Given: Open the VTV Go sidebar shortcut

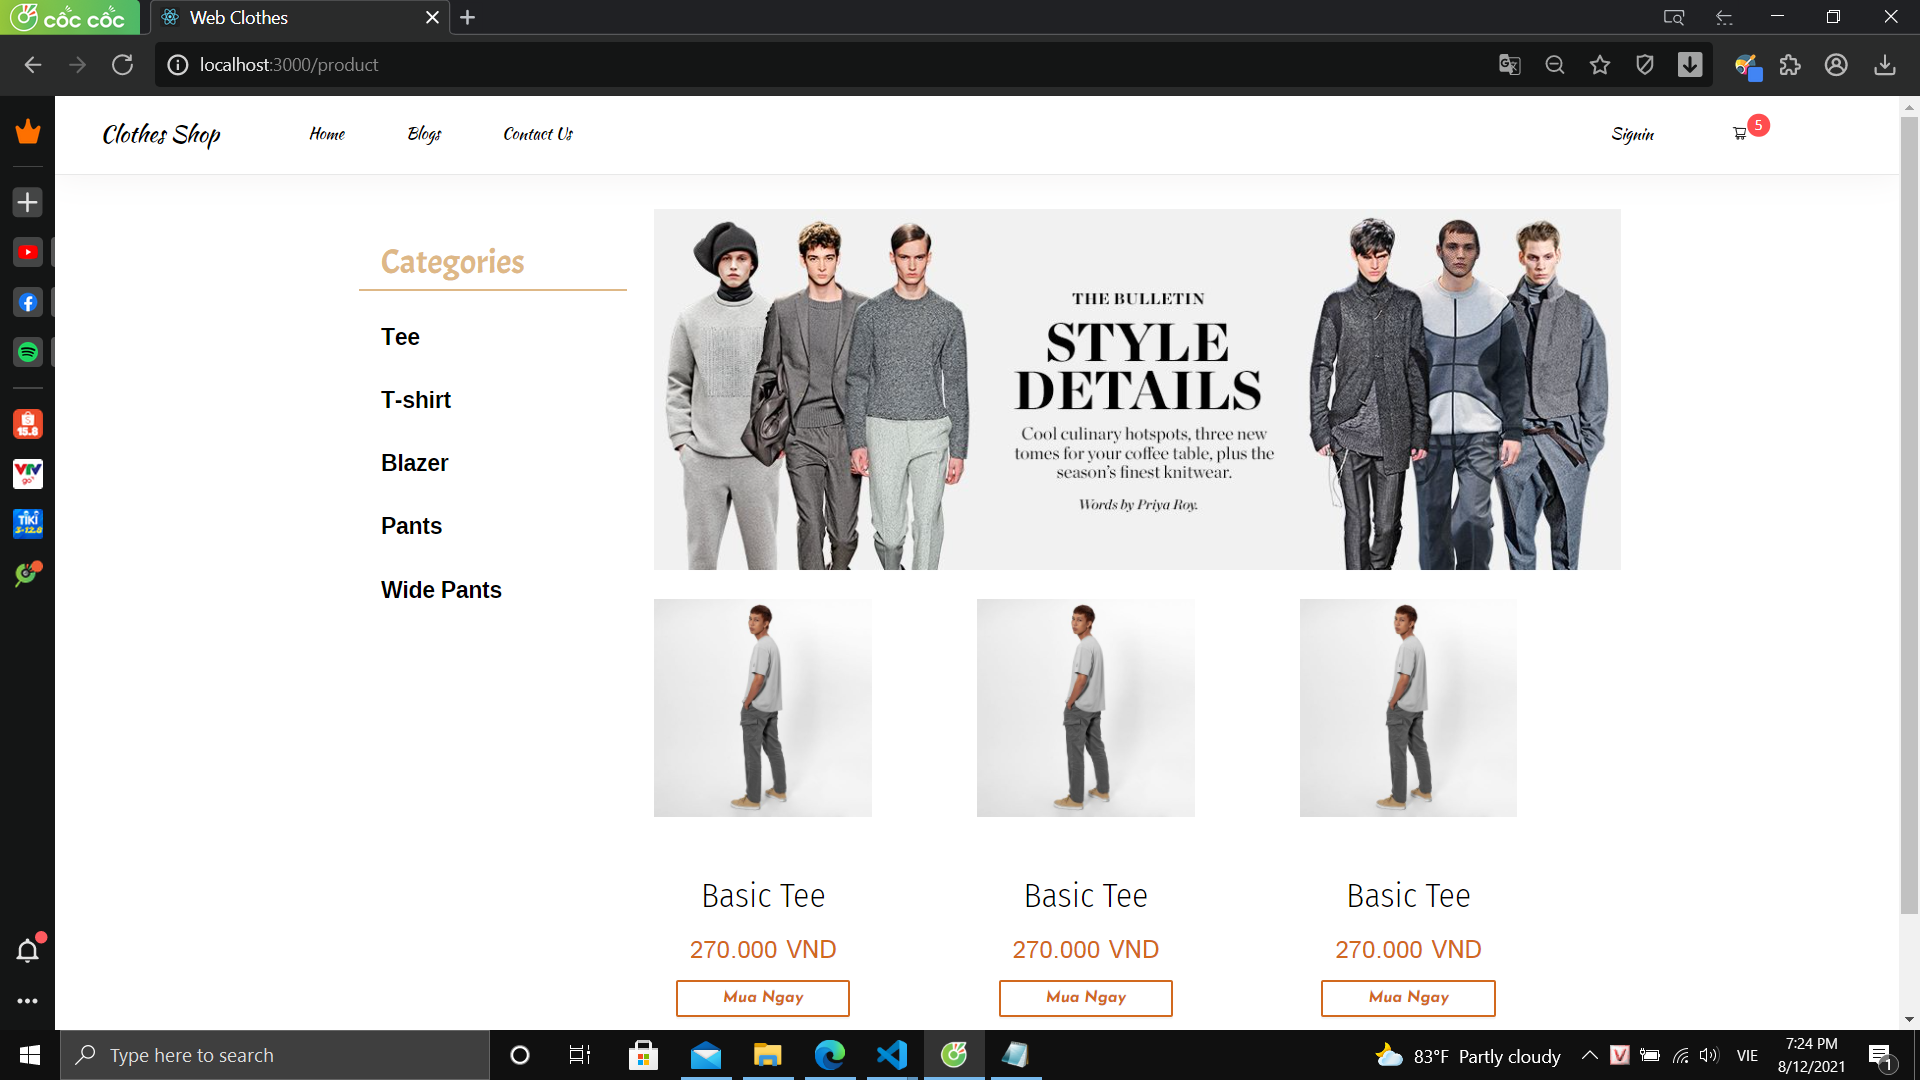Looking at the screenshot, I should point(28,473).
